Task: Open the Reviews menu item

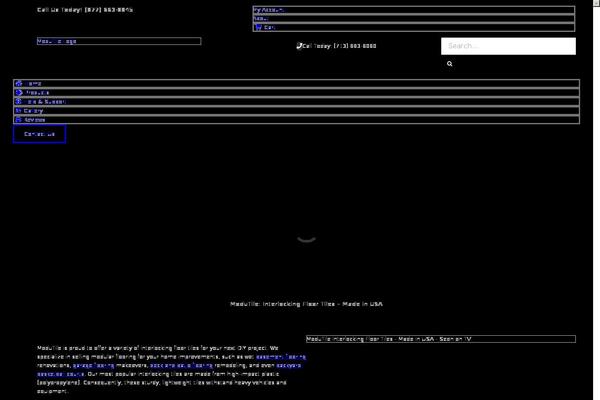Action: tap(297, 120)
